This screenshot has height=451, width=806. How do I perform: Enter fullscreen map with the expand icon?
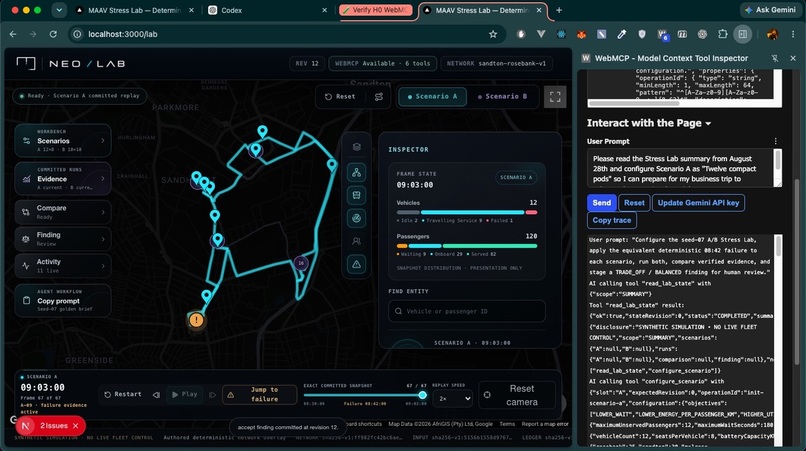click(555, 97)
